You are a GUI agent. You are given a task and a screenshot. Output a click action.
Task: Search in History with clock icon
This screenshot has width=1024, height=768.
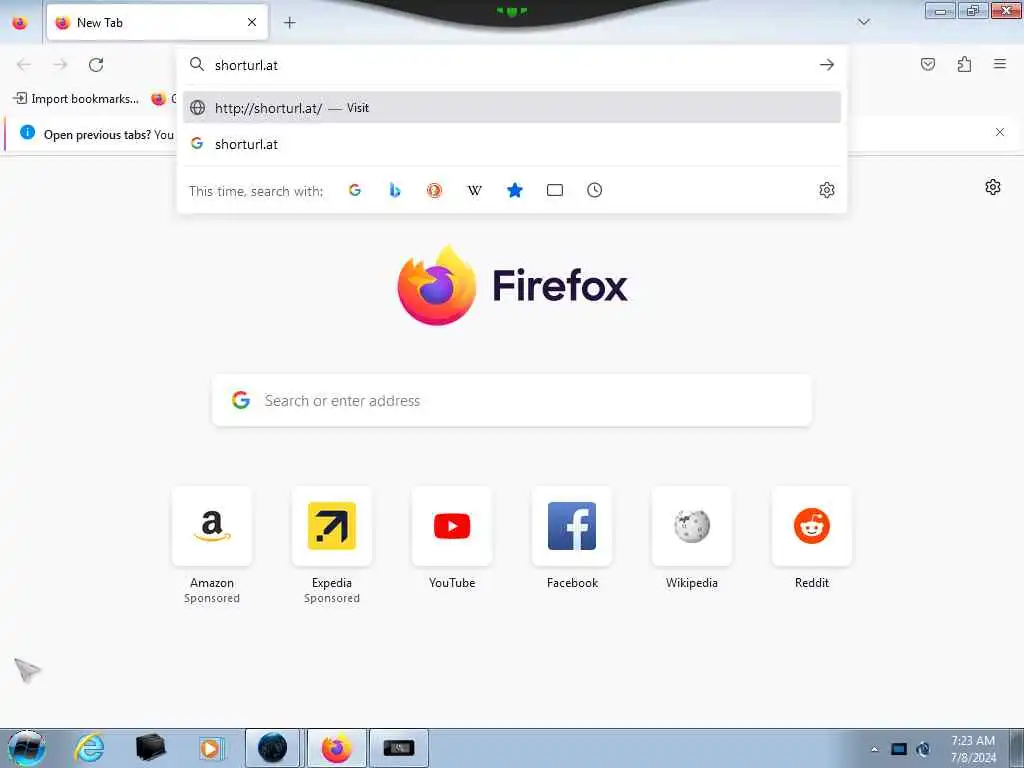click(594, 190)
